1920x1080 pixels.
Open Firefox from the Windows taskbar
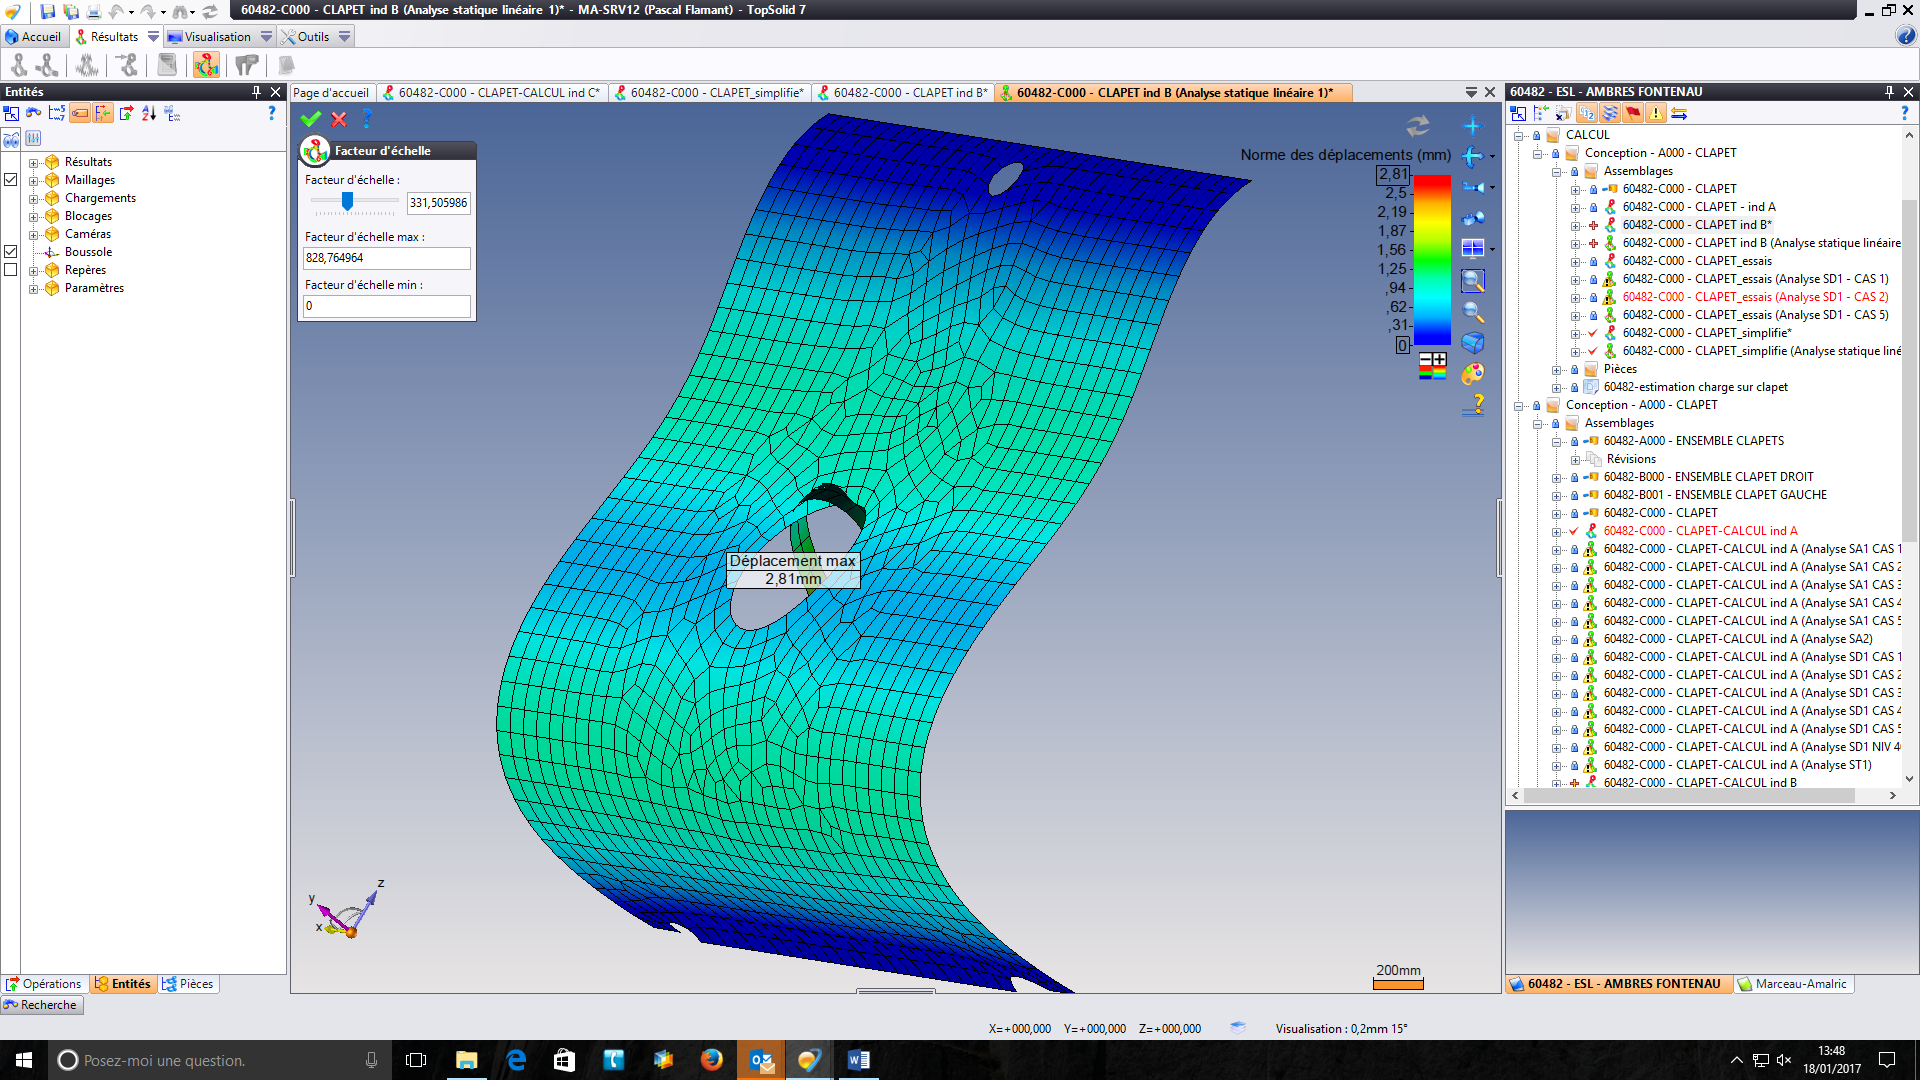coord(712,1060)
